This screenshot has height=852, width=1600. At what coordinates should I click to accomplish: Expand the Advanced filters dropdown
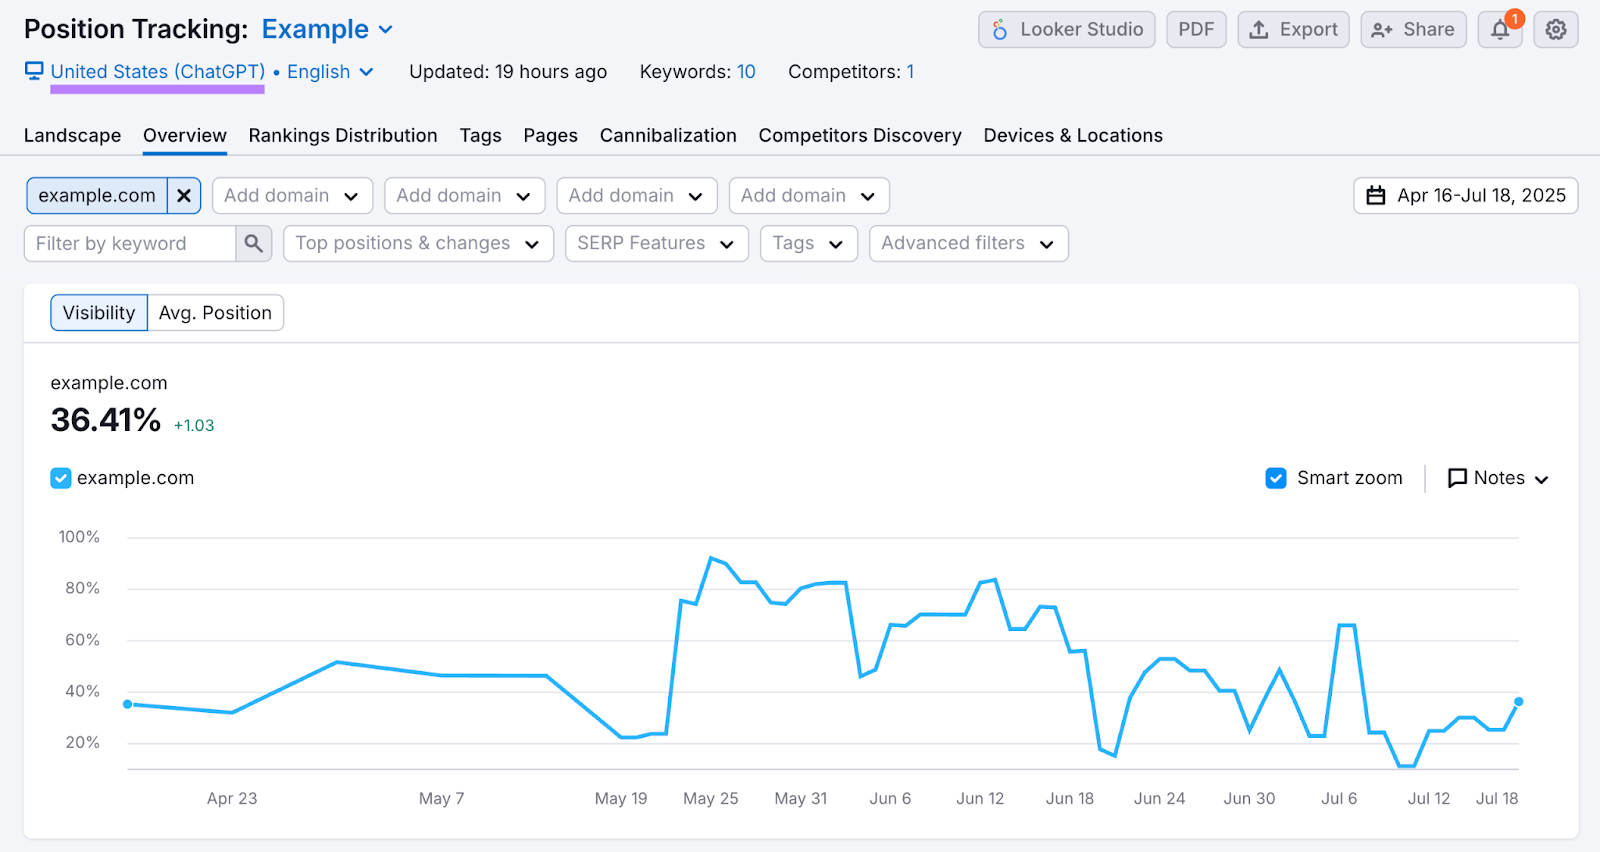click(x=968, y=243)
